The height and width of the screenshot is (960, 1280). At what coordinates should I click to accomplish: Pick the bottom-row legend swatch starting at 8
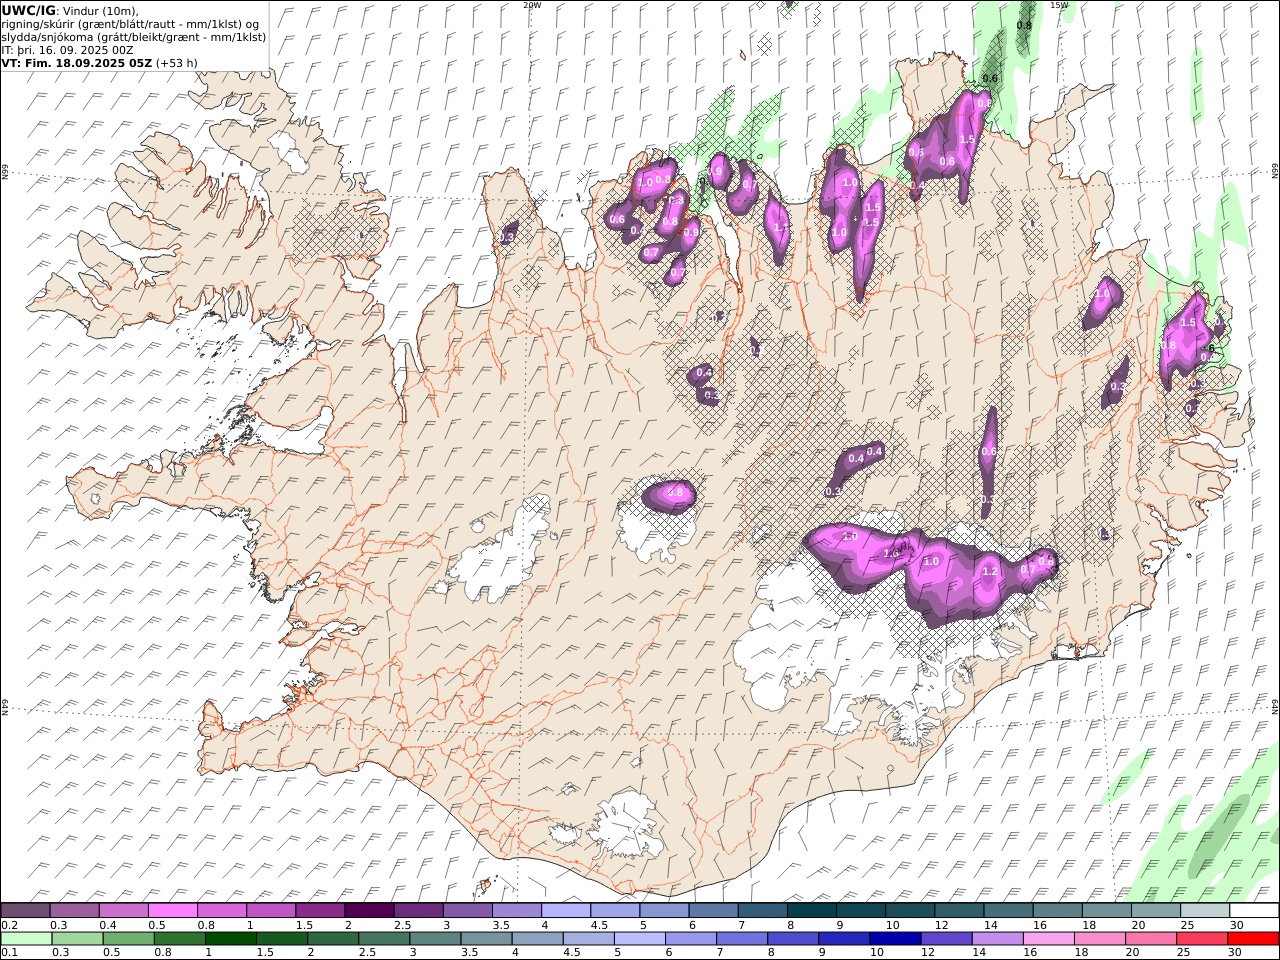pos(793,938)
